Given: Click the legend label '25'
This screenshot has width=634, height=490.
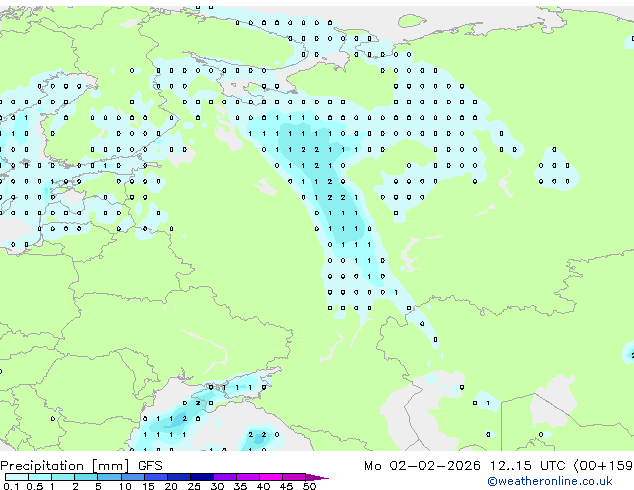Looking at the screenshot, I should click(x=194, y=486).
